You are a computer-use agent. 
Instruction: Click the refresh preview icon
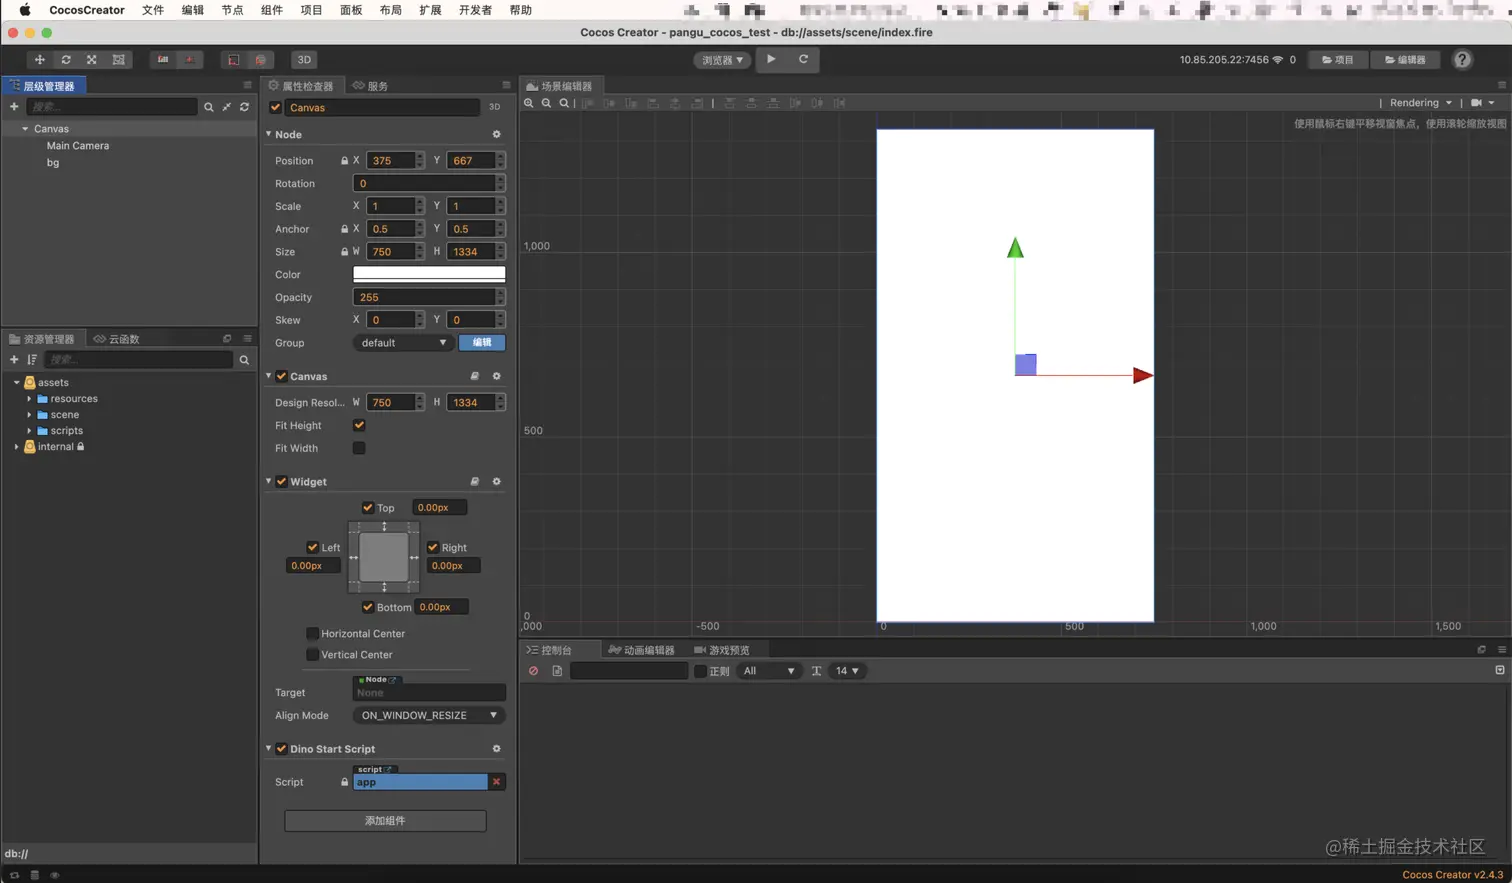pyautogui.click(x=803, y=59)
